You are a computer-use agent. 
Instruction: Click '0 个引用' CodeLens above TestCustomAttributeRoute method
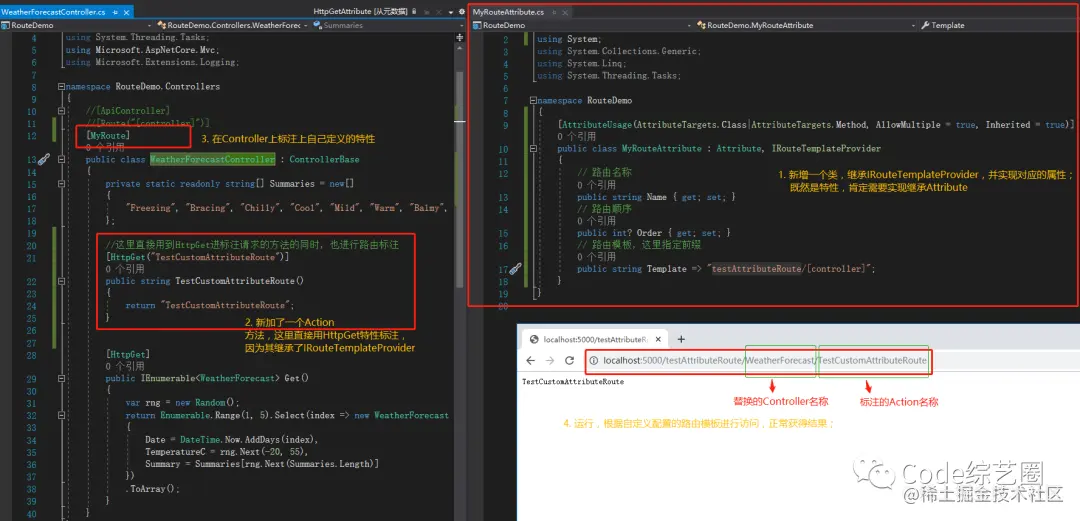[x=125, y=269]
